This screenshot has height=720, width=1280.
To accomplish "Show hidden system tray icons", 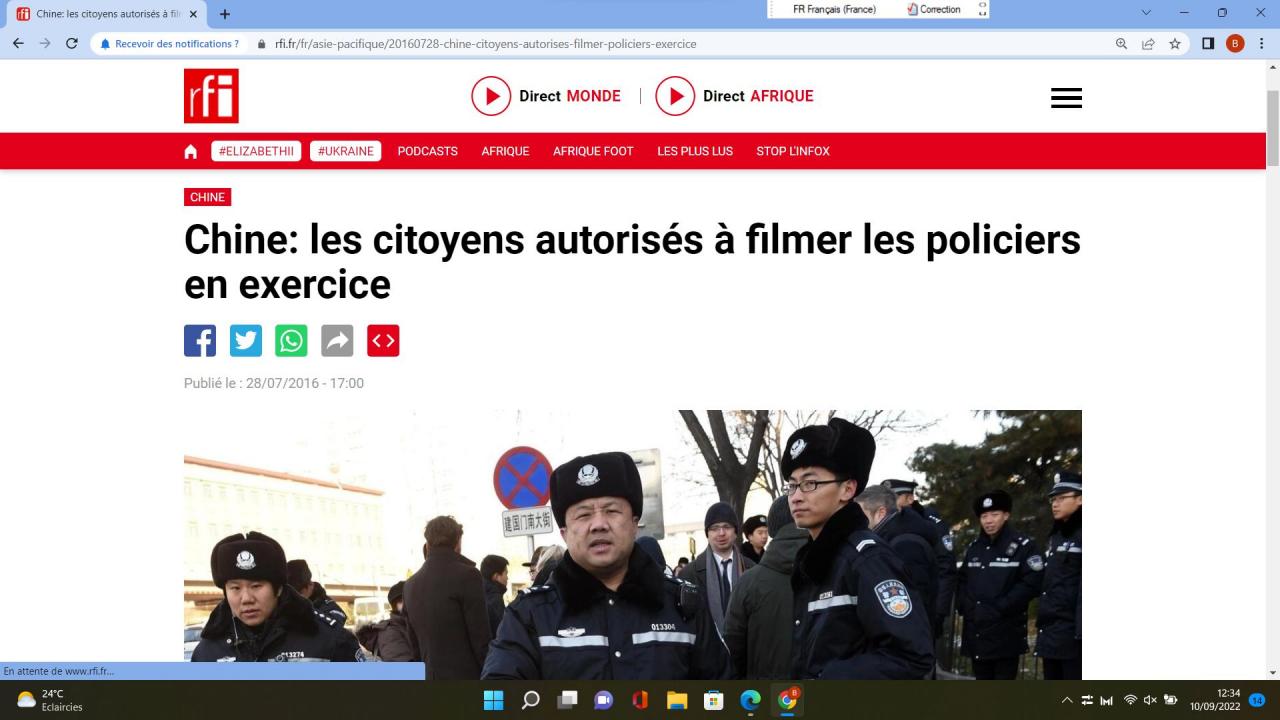I will [x=1067, y=700].
